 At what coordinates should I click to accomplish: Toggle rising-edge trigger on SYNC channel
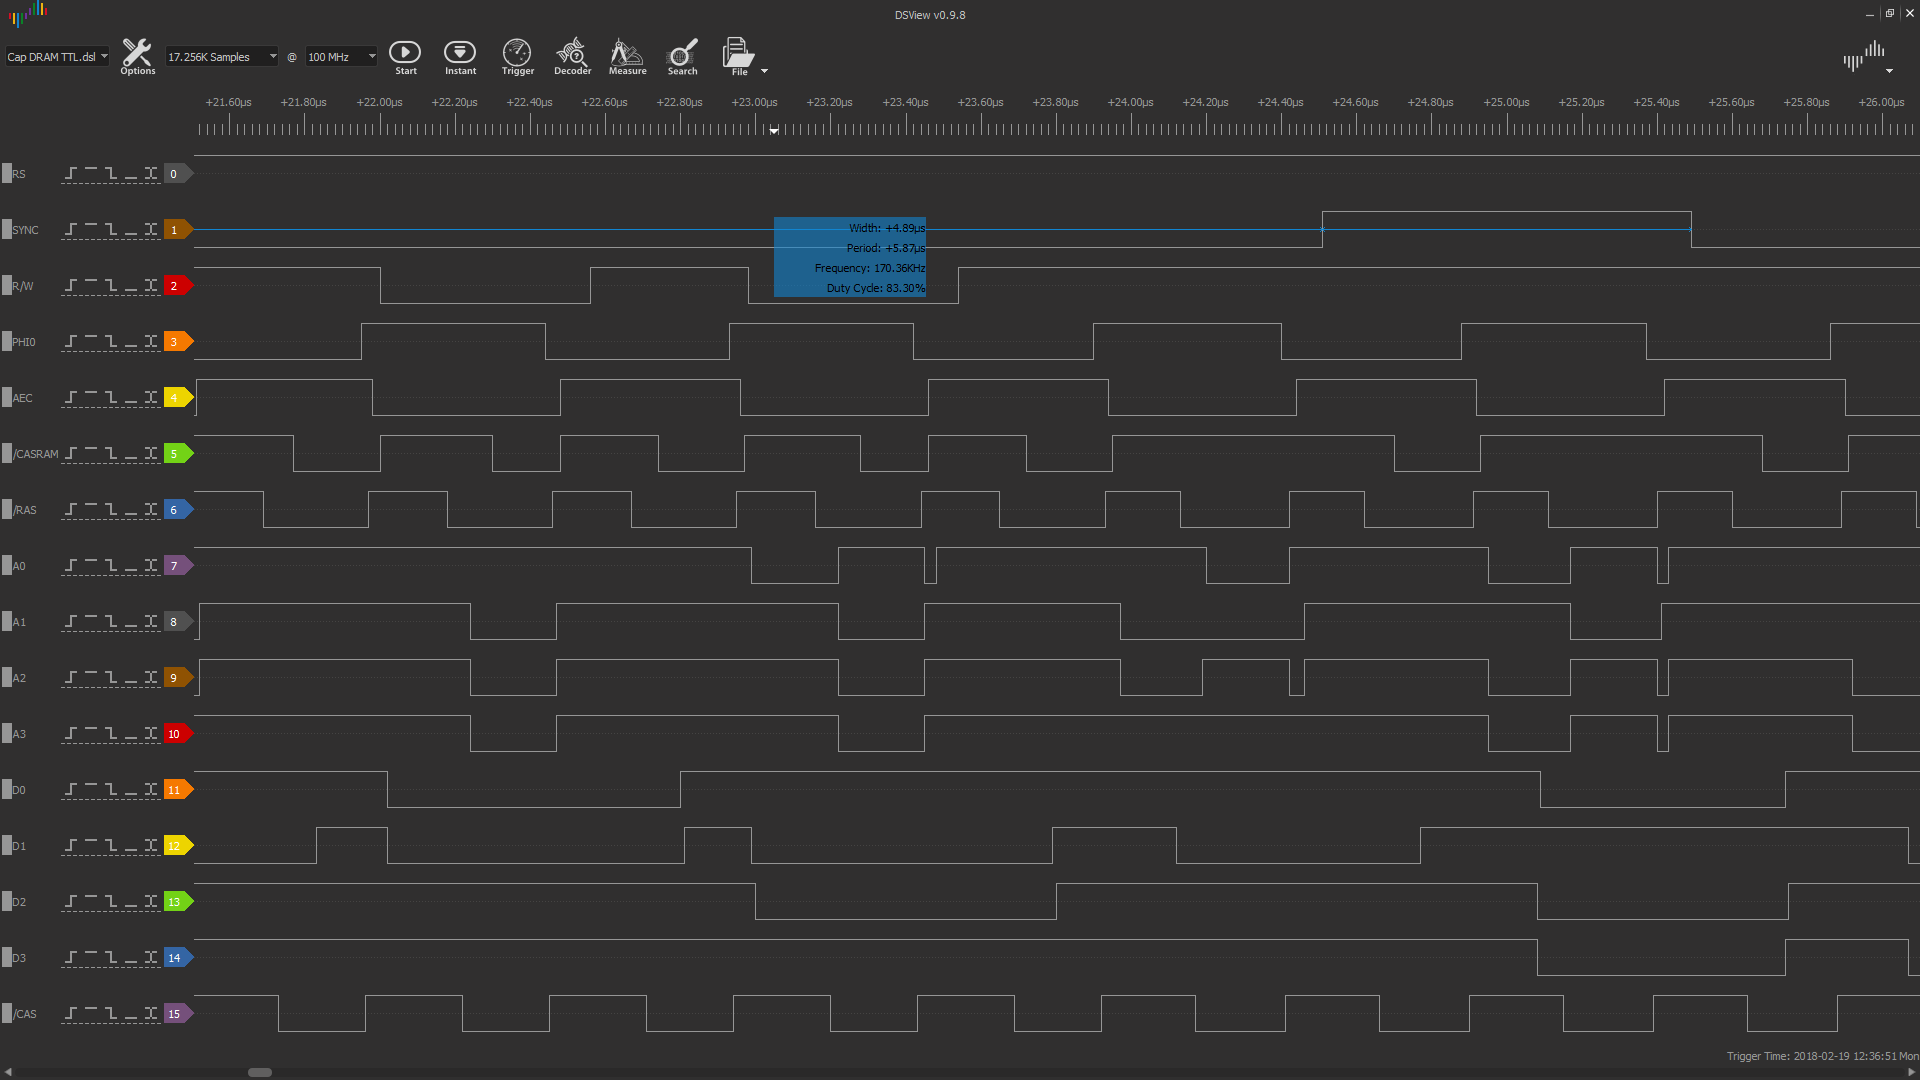[71, 230]
